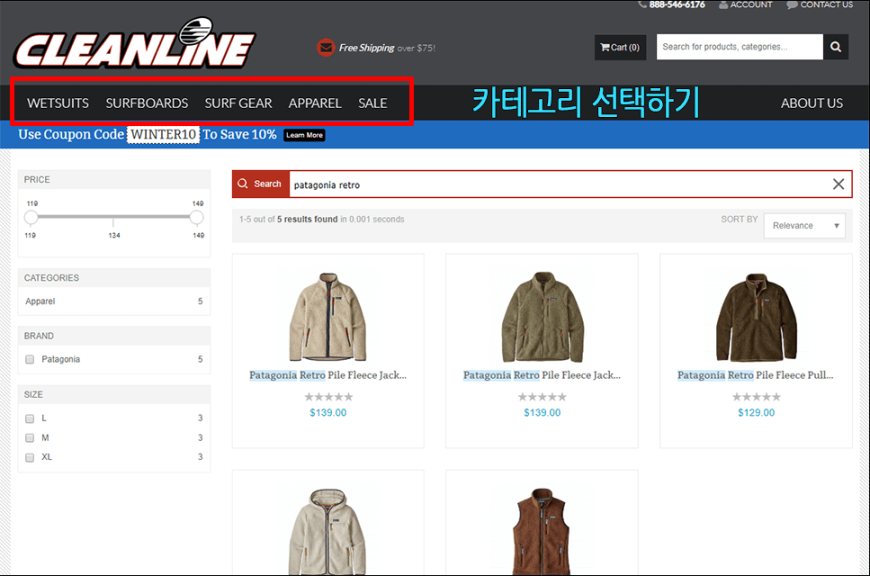Check the Patagonia brand checkbox

tap(30, 360)
